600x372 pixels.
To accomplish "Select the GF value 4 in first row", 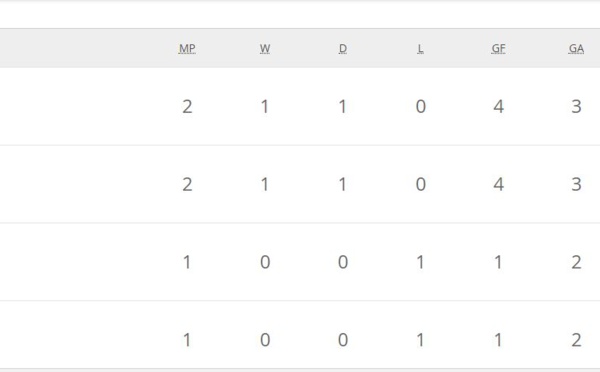I will (498, 106).
